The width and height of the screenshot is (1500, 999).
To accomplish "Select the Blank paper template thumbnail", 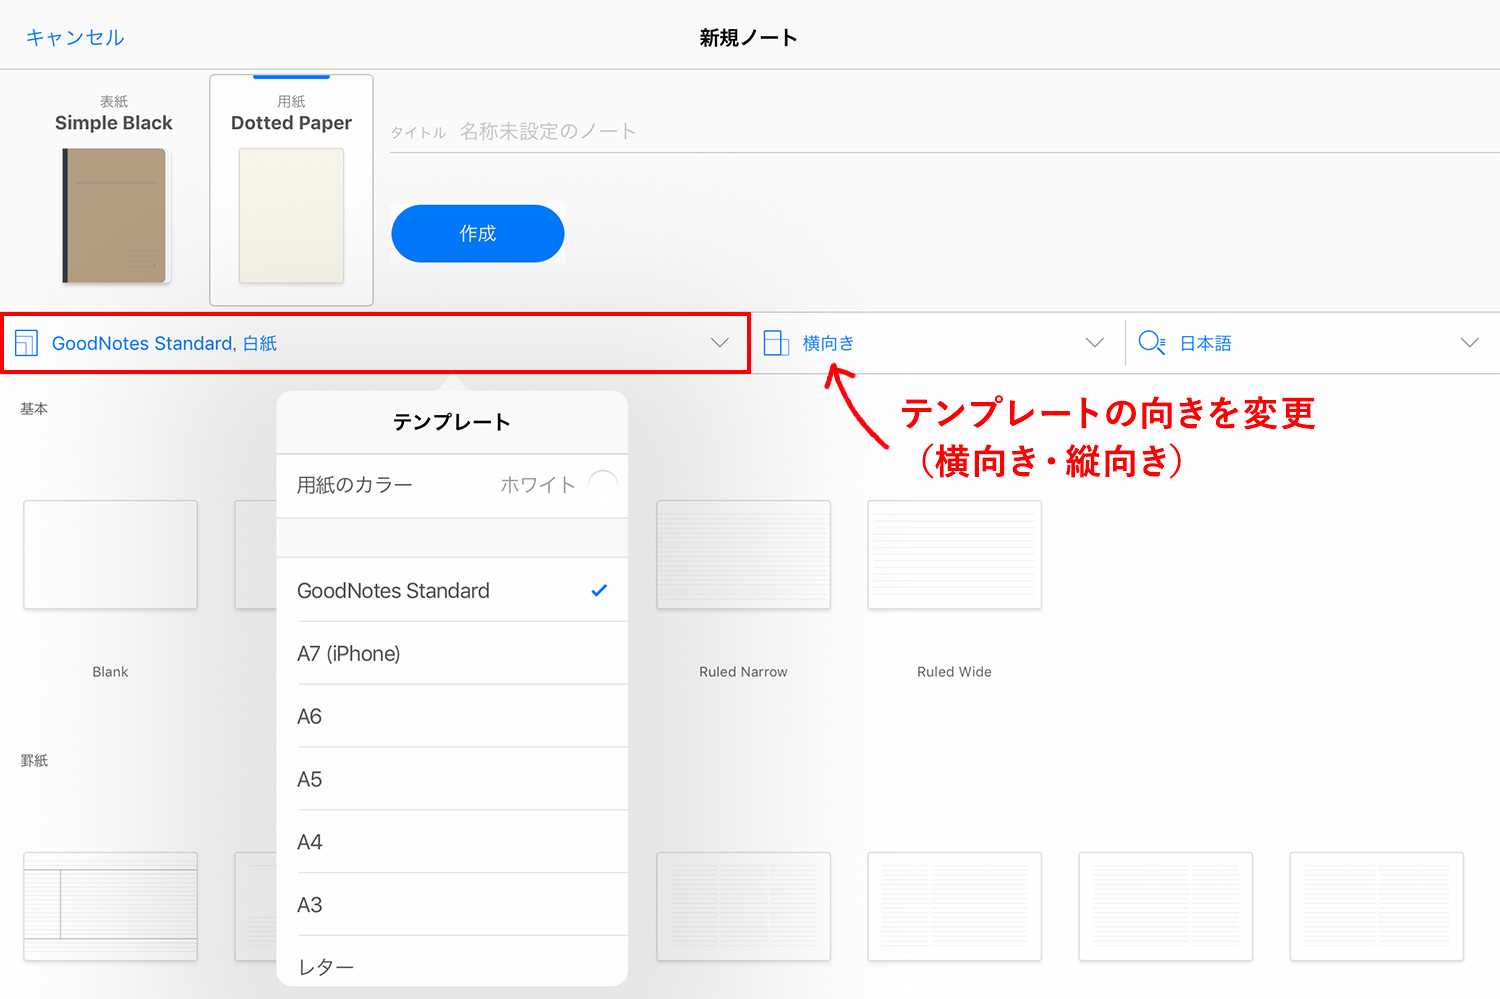I will click(x=110, y=555).
